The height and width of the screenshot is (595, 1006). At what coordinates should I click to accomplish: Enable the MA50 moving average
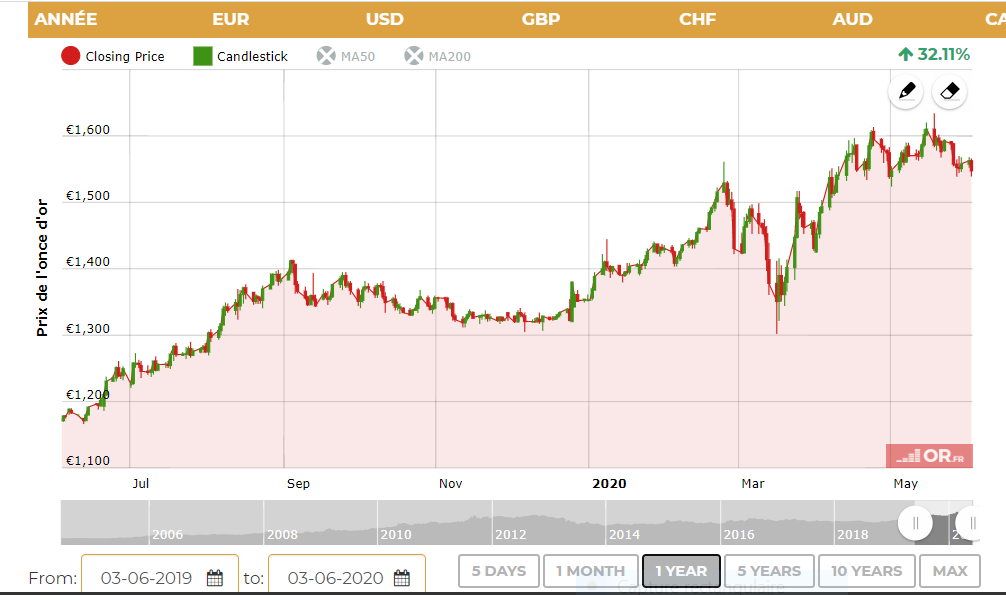click(x=346, y=56)
